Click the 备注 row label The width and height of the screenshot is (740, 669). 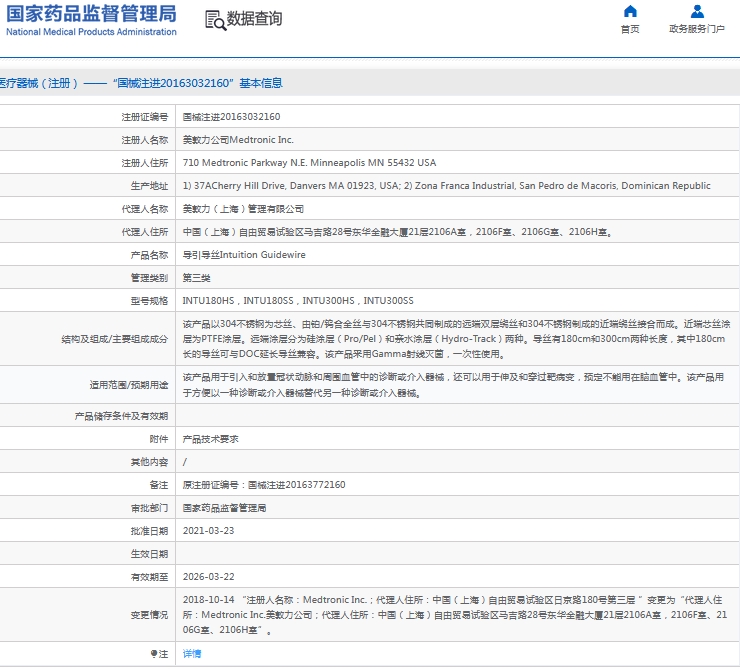pos(159,485)
